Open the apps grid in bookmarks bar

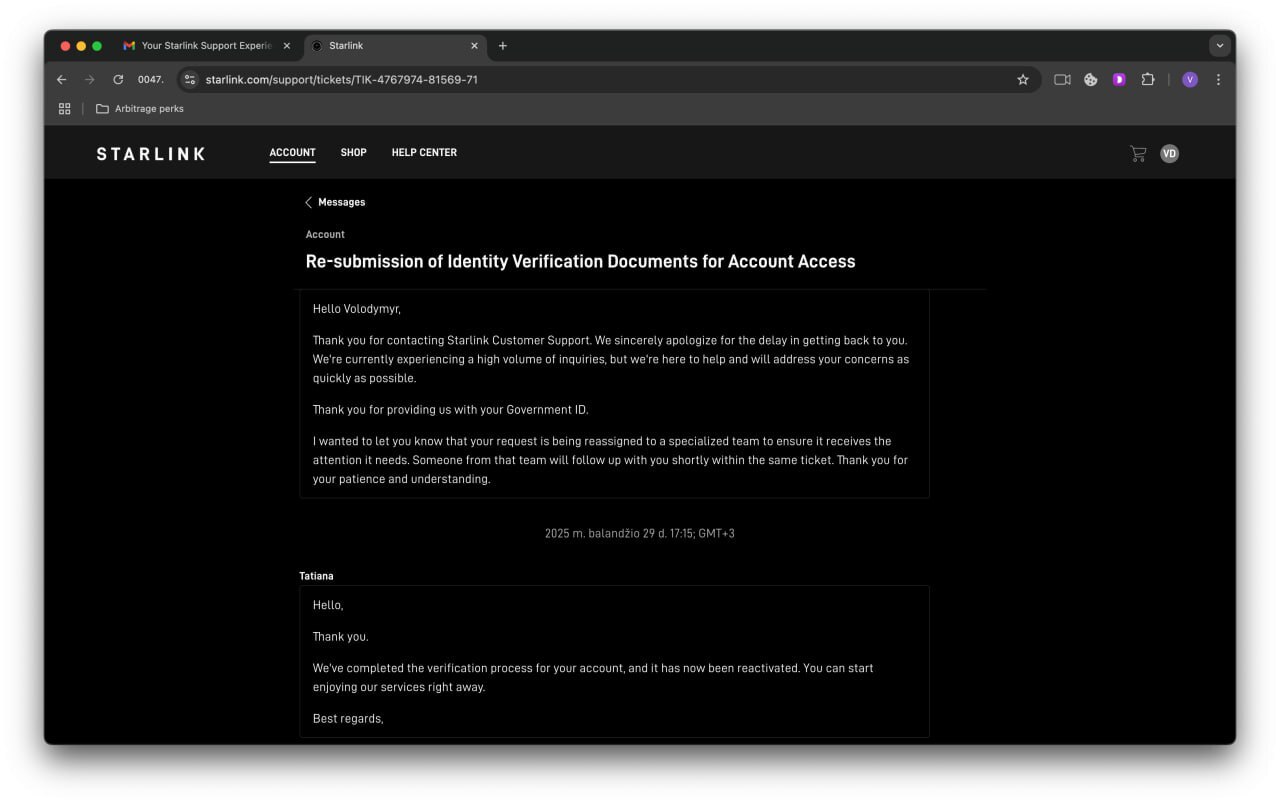point(65,109)
